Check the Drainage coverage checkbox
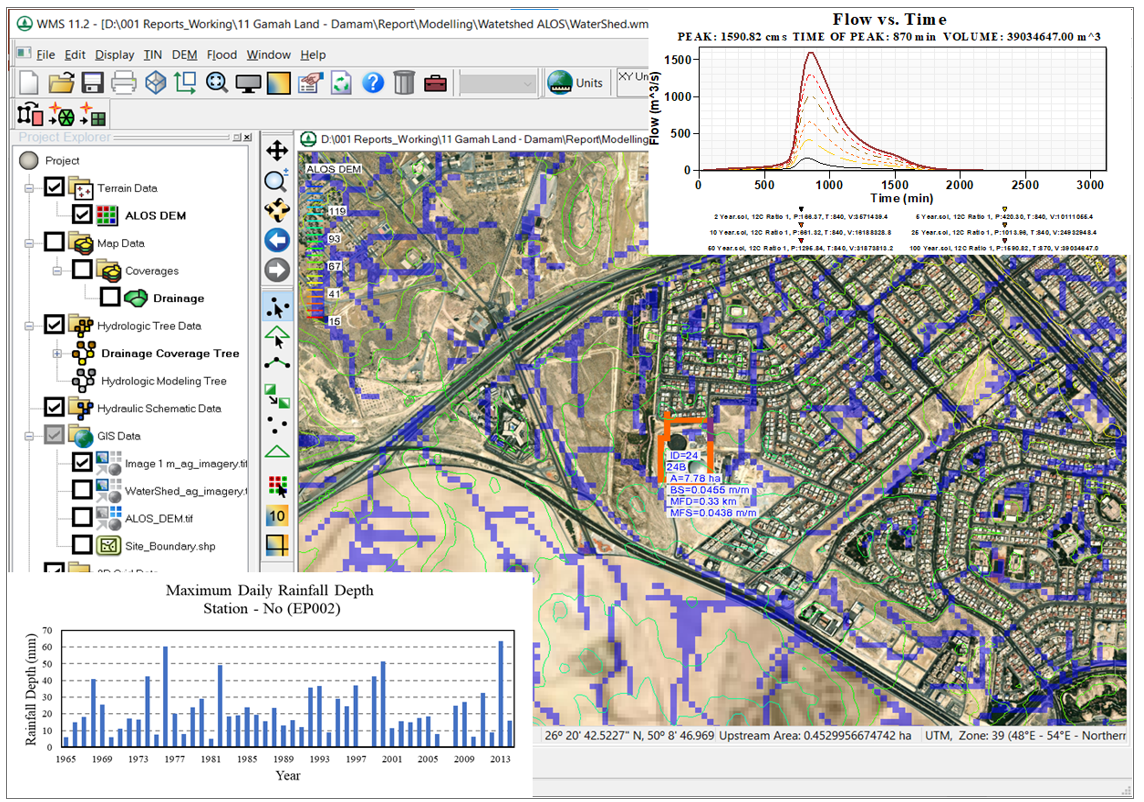Screen dimensions: 1144x802 click(110, 298)
